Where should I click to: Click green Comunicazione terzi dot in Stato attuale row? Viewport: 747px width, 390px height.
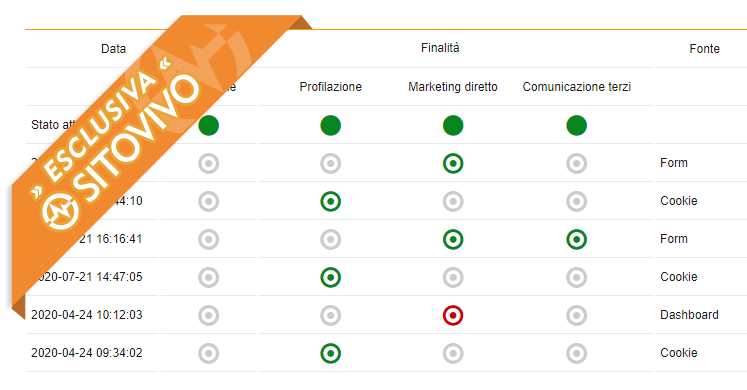[576, 125]
